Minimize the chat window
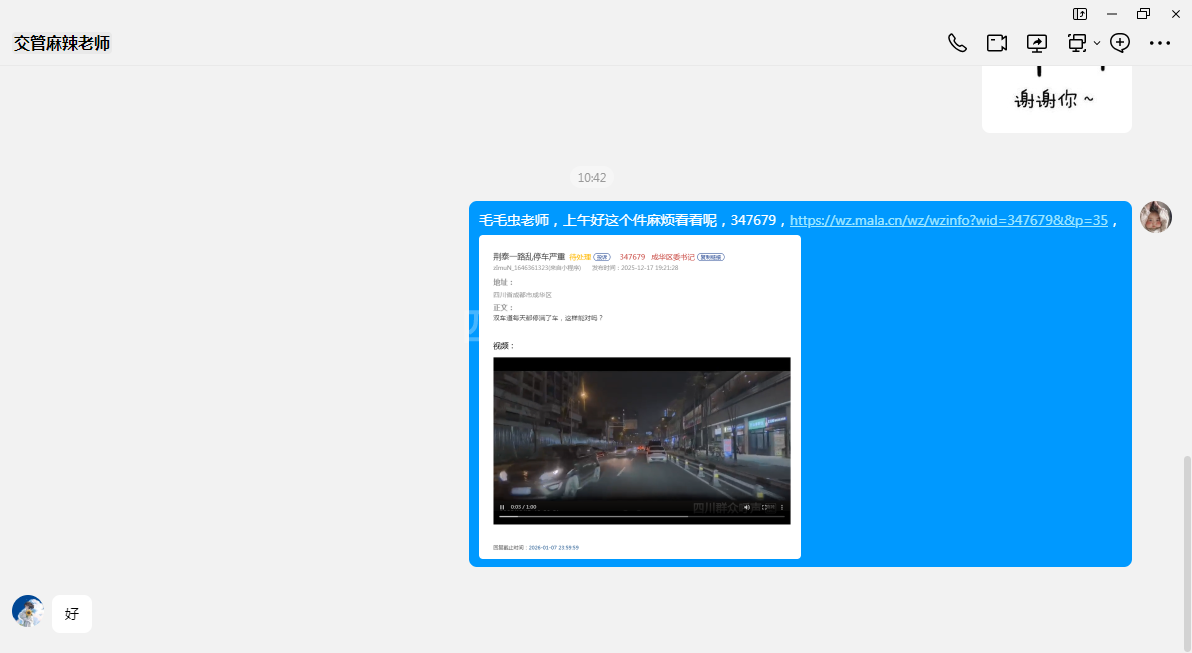Viewport: 1192px width, 653px height. (1112, 14)
